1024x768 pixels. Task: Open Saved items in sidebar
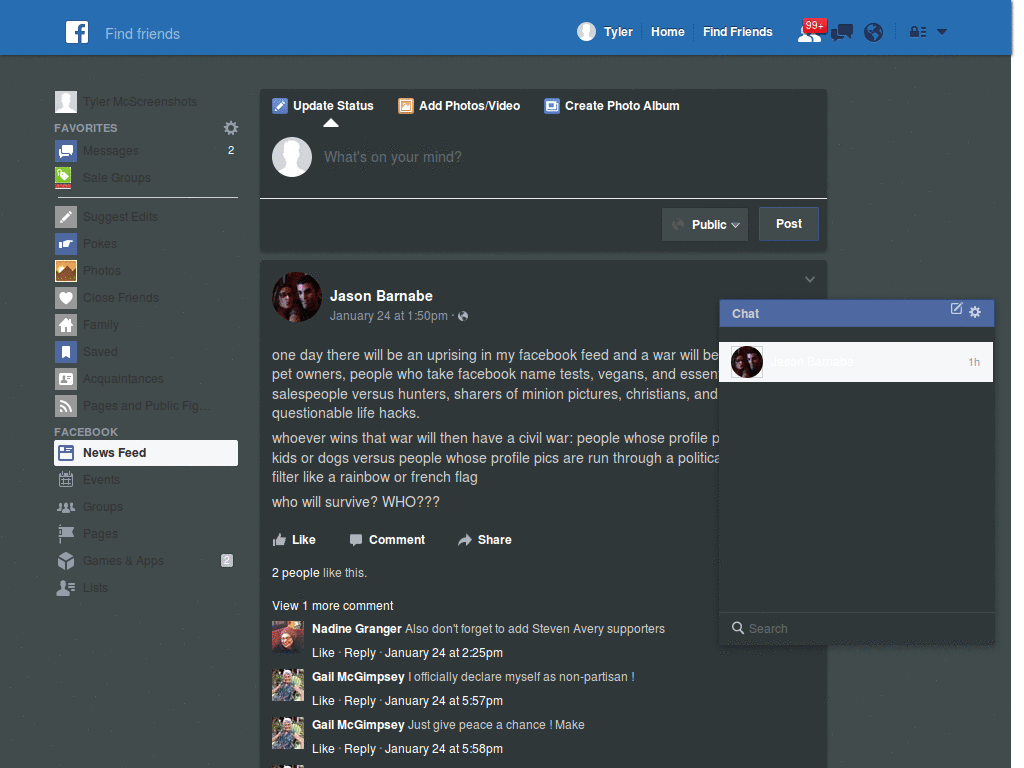(x=146, y=351)
